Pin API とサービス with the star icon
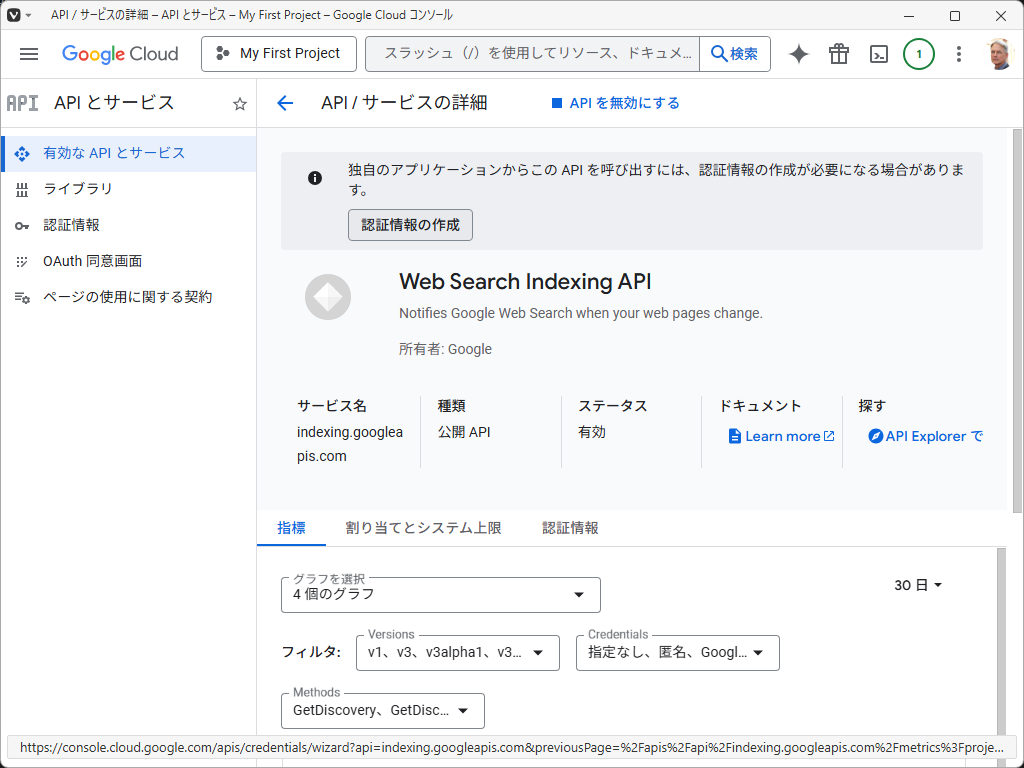Image resolution: width=1024 pixels, height=768 pixels. 239,103
